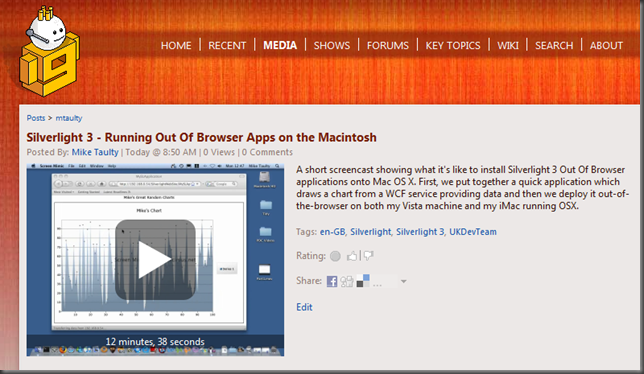This screenshot has height=374, width=644.
Task: Expand the Share options dropdown arrow
Action: (x=403, y=282)
